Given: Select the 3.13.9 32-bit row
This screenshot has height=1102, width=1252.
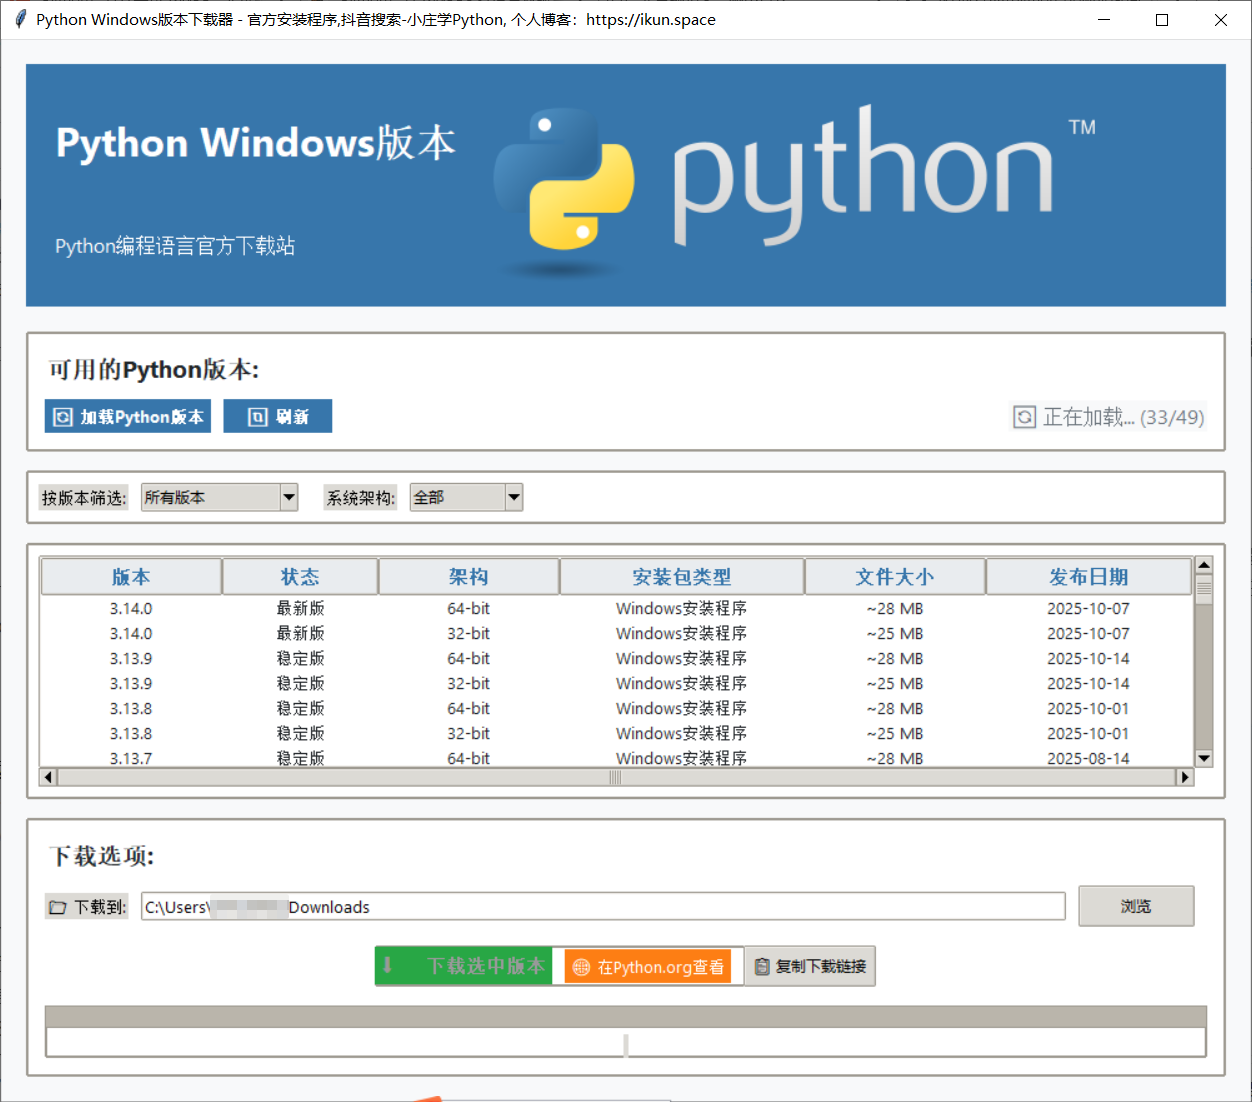Looking at the screenshot, I should [468, 683].
